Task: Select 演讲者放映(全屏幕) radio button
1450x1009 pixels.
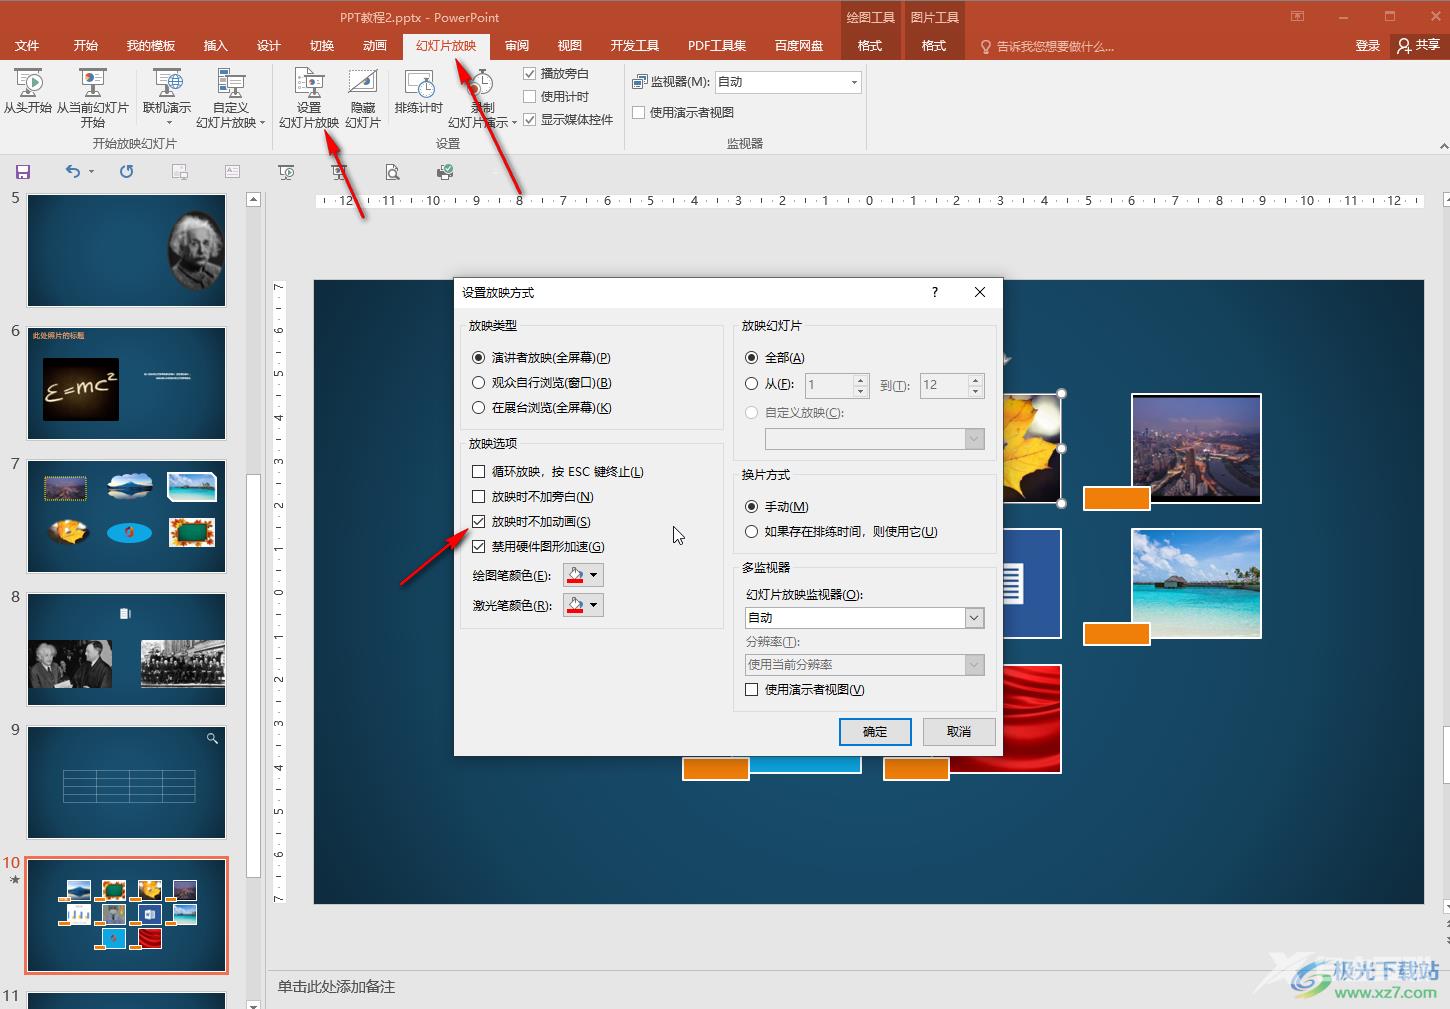Action: 478,357
